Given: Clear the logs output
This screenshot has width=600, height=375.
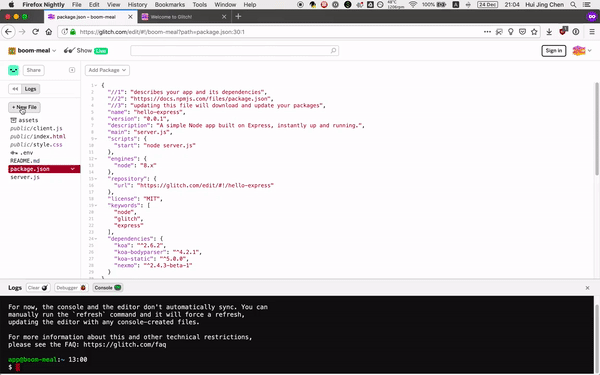Looking at the screenshot, I should (x=38, y=288).
